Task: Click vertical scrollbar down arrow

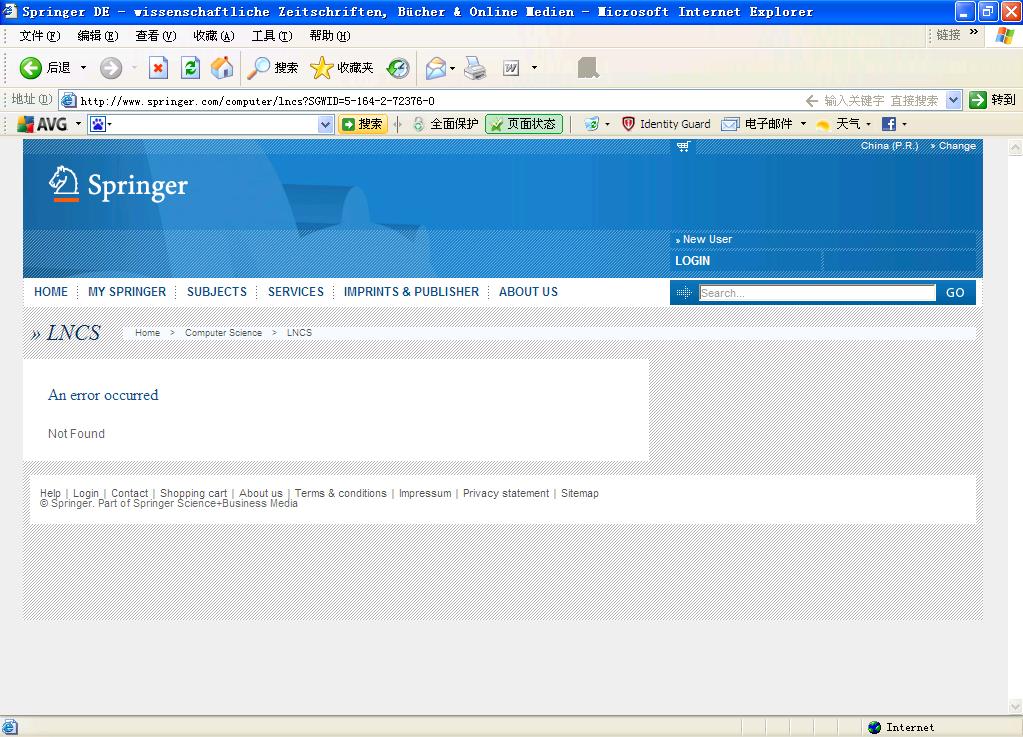Action: point(1015,706)
